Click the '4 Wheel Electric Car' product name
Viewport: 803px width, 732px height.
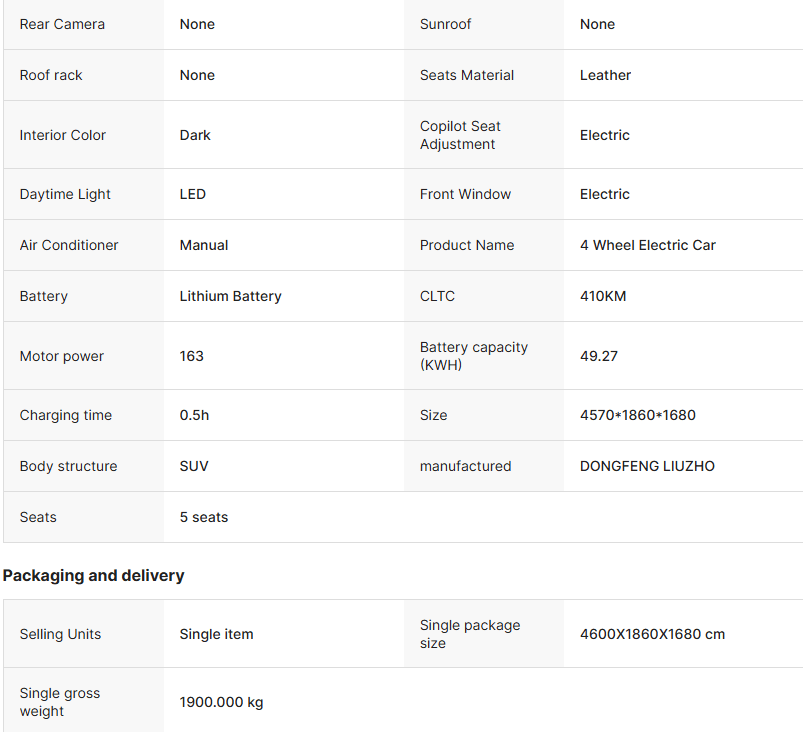647,245
